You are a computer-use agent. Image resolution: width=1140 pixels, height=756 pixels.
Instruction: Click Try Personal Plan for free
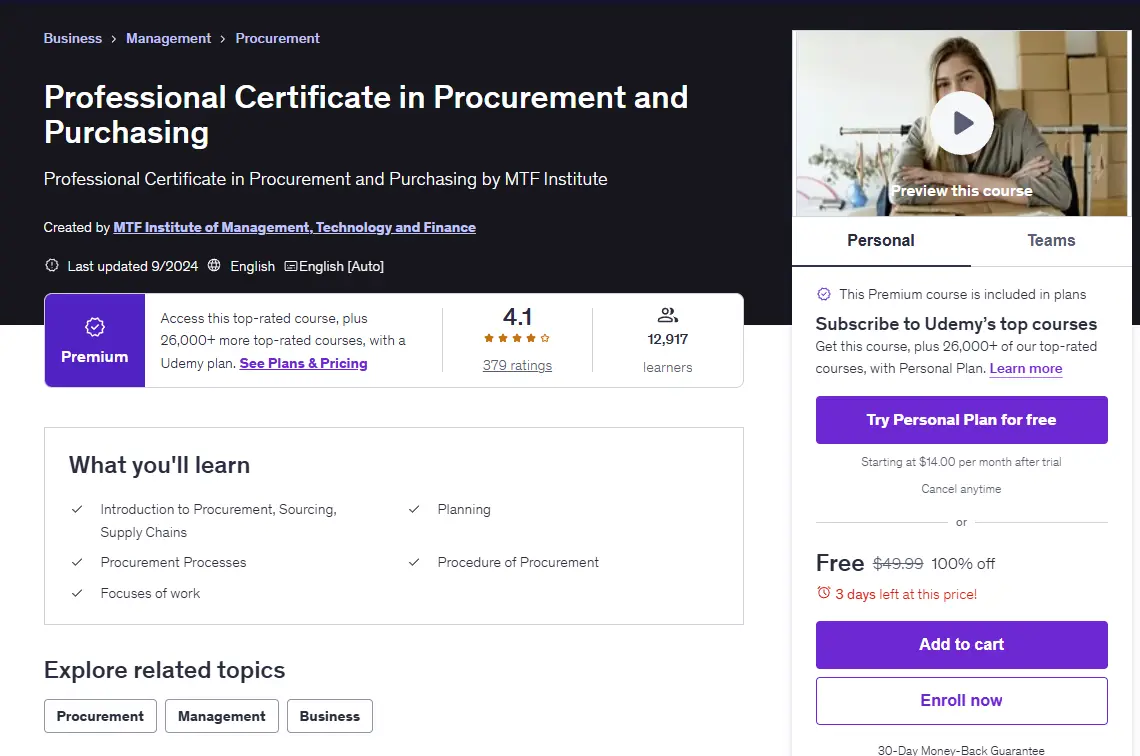[962, 419]
